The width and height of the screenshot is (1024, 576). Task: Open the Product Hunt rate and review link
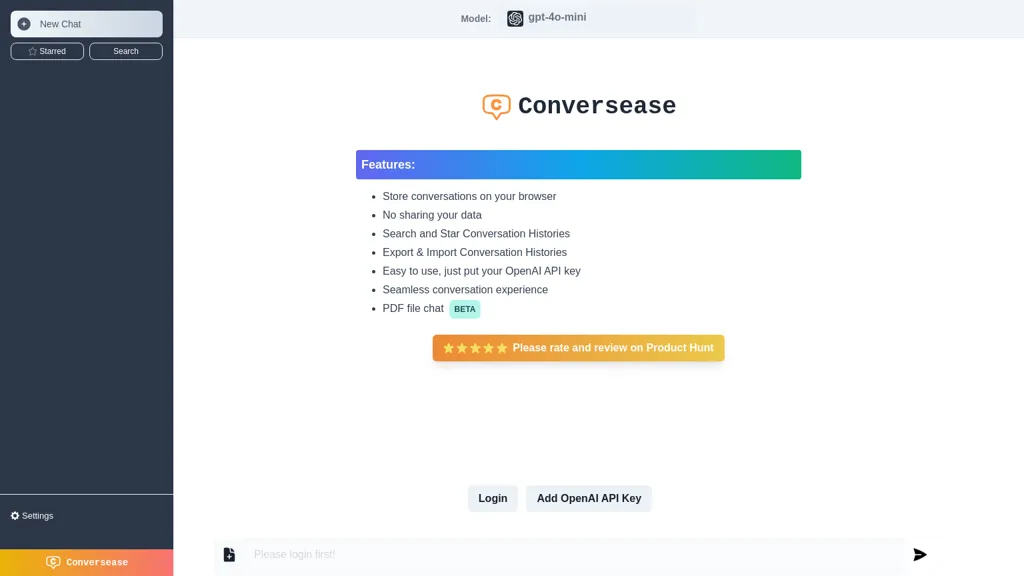(578, 348)
